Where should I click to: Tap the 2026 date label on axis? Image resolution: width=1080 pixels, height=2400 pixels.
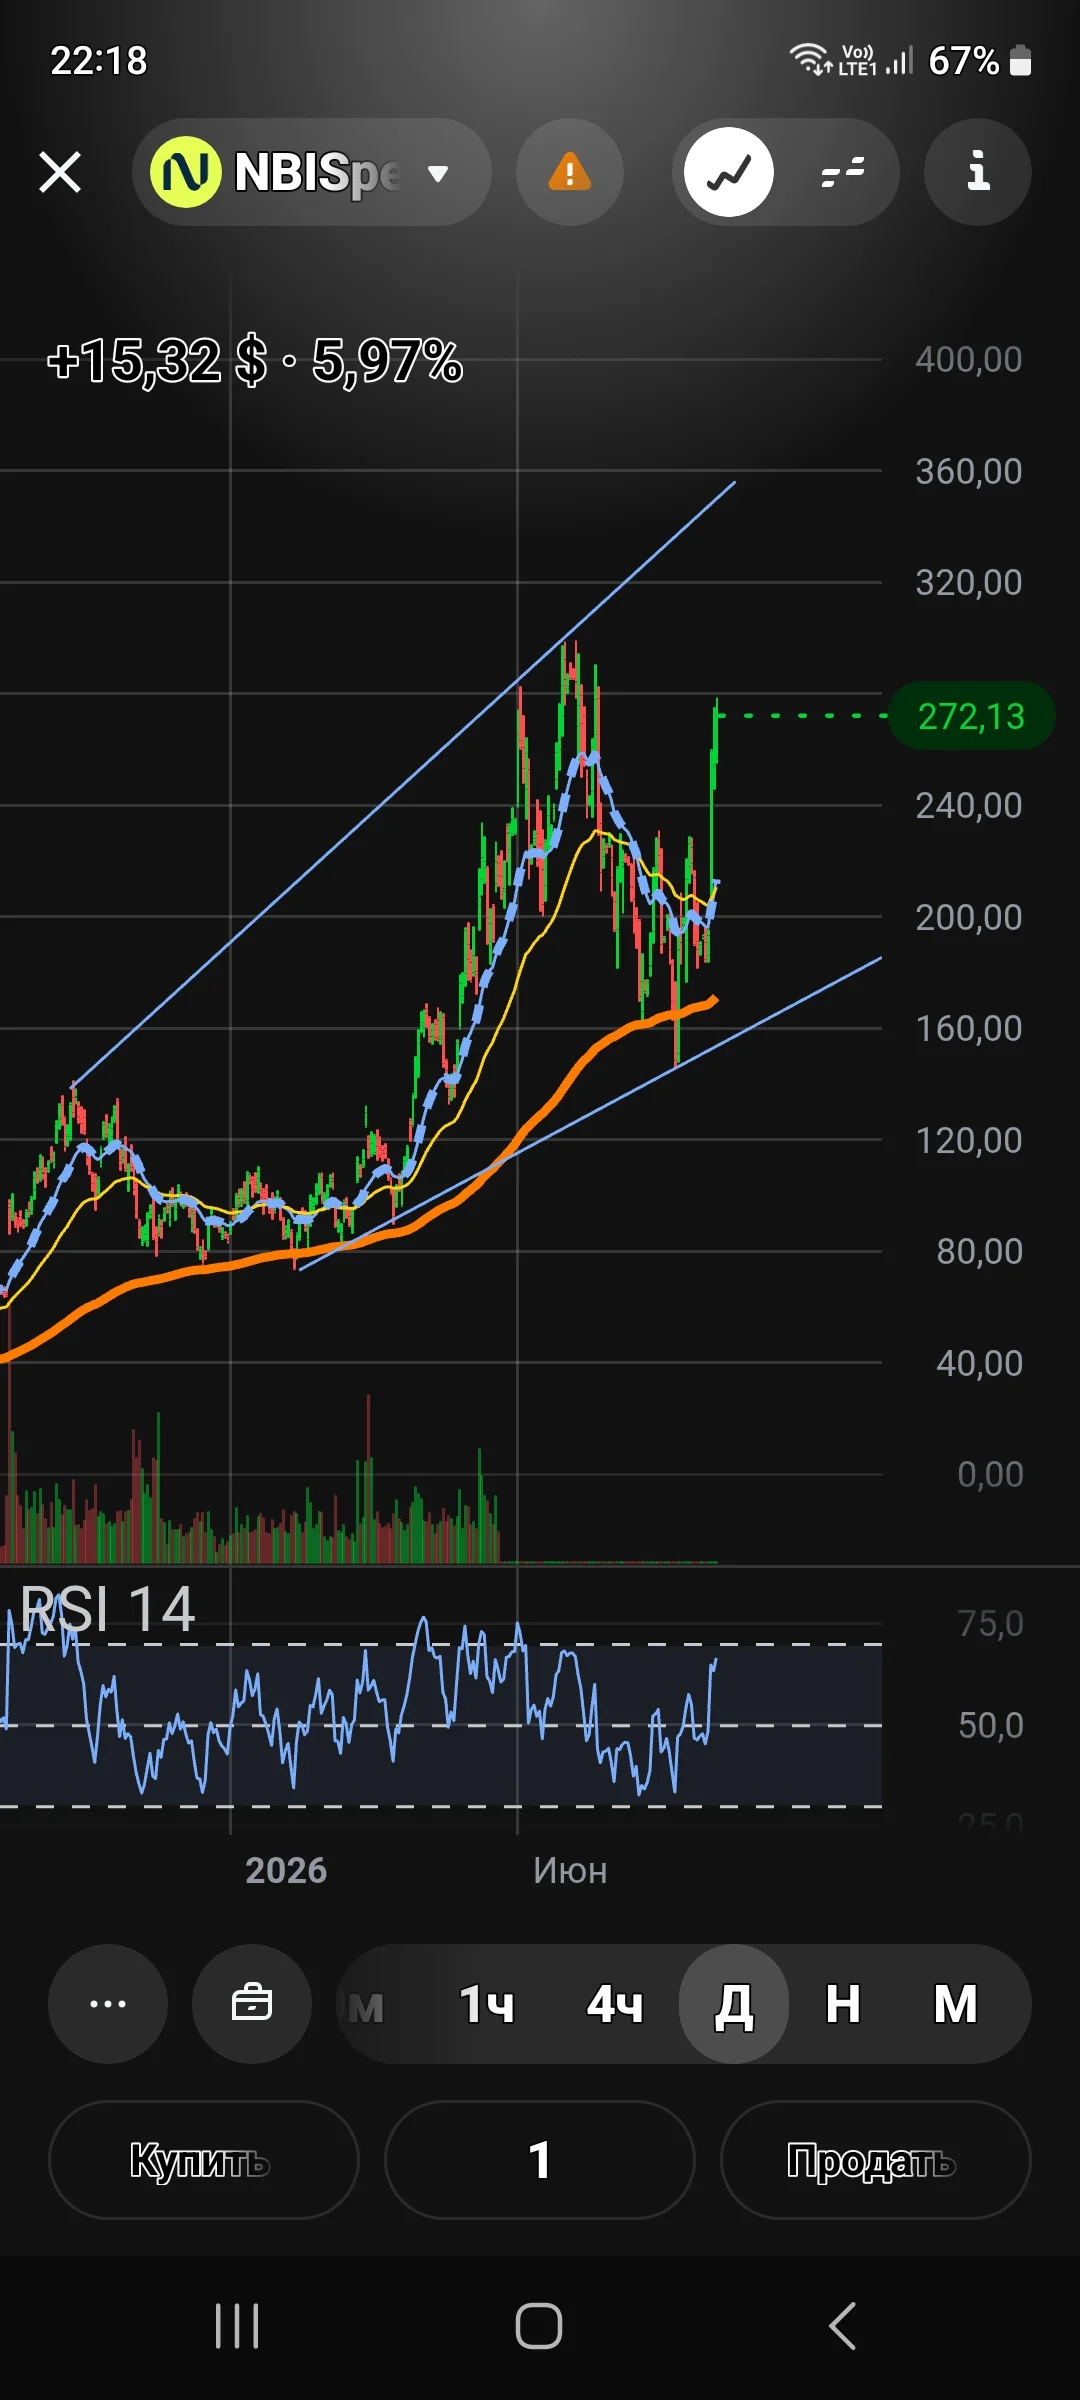[286, 1870]
